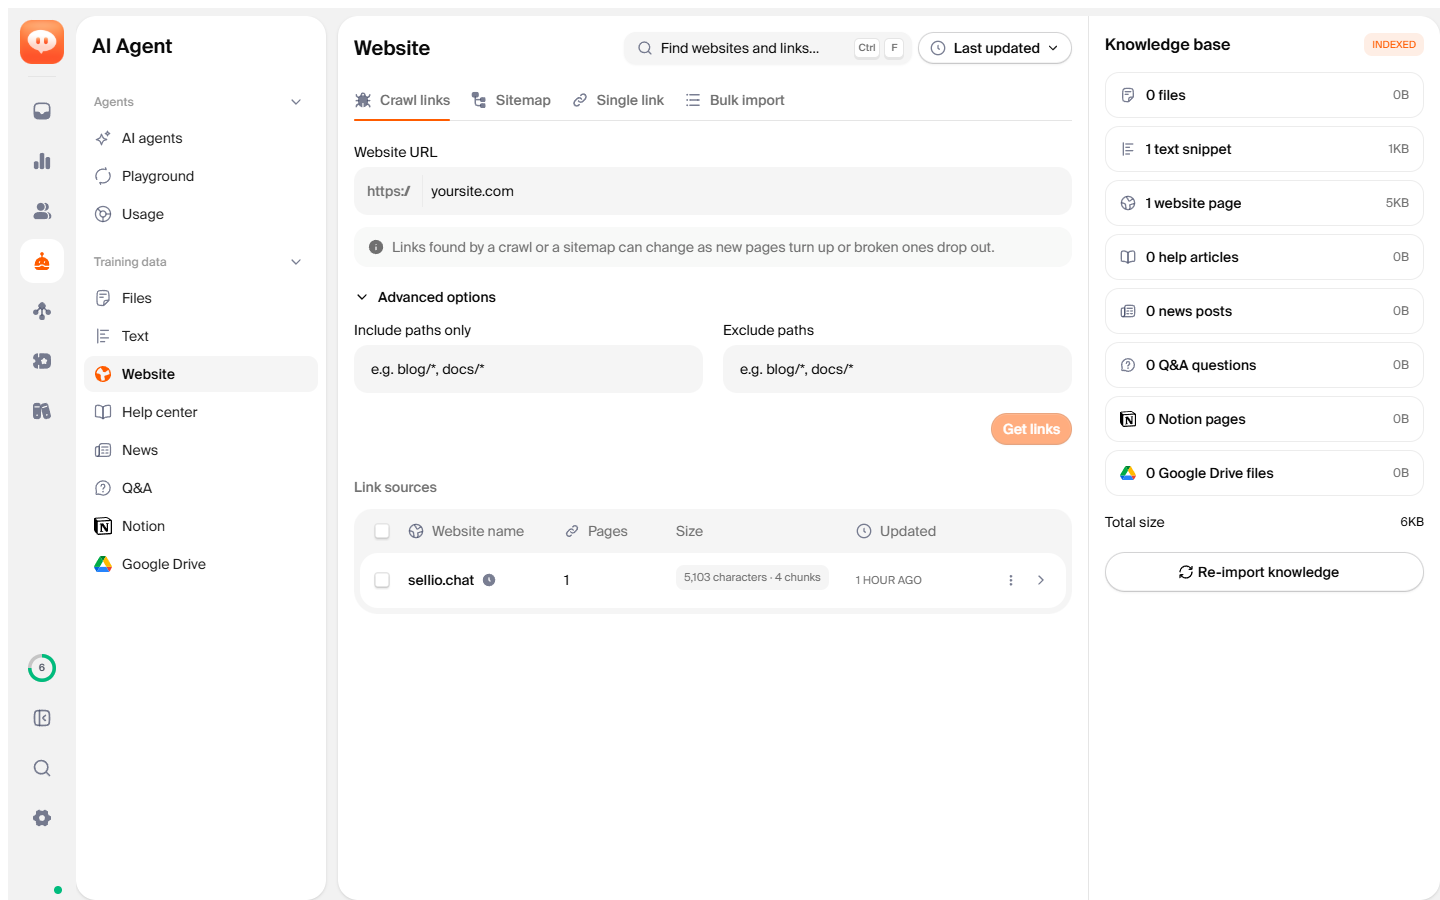Switch to the Sitemap tab

(511, 100)
